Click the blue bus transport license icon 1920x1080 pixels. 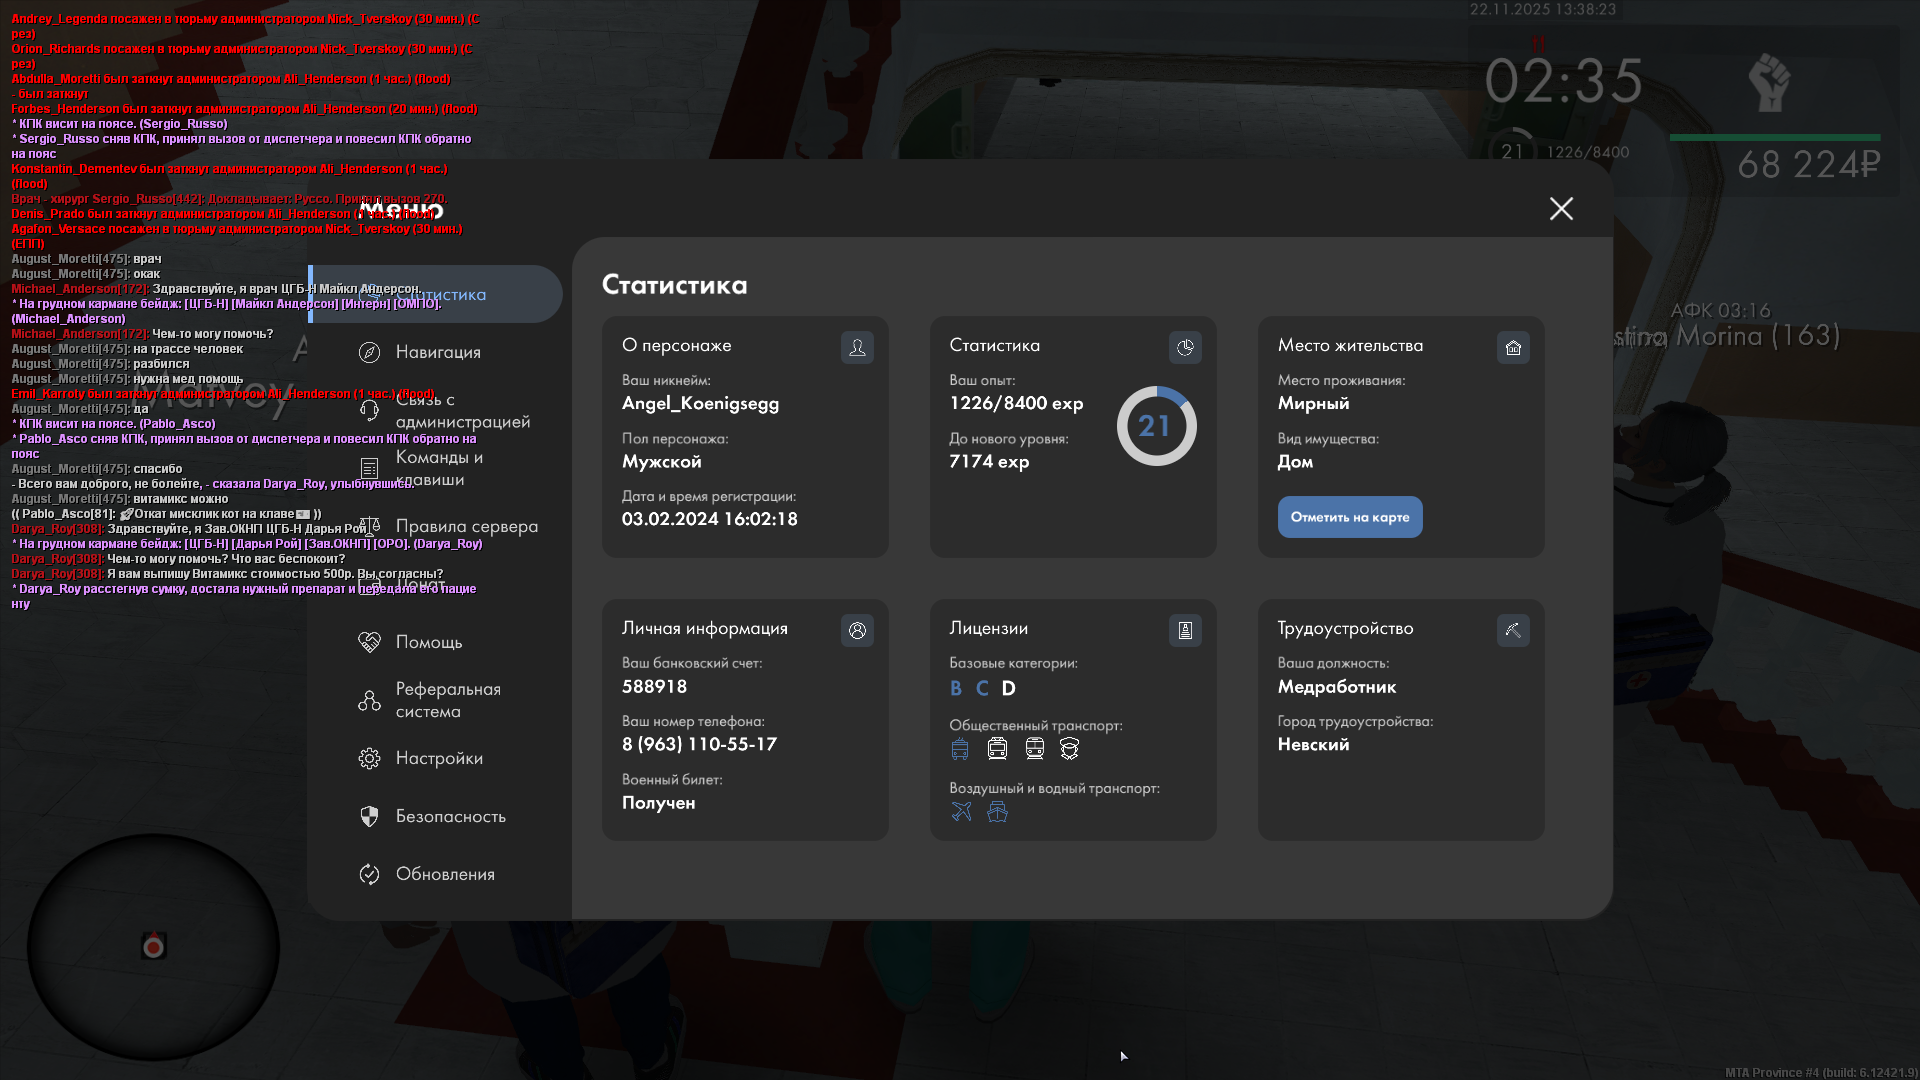[x=960, y=749]
